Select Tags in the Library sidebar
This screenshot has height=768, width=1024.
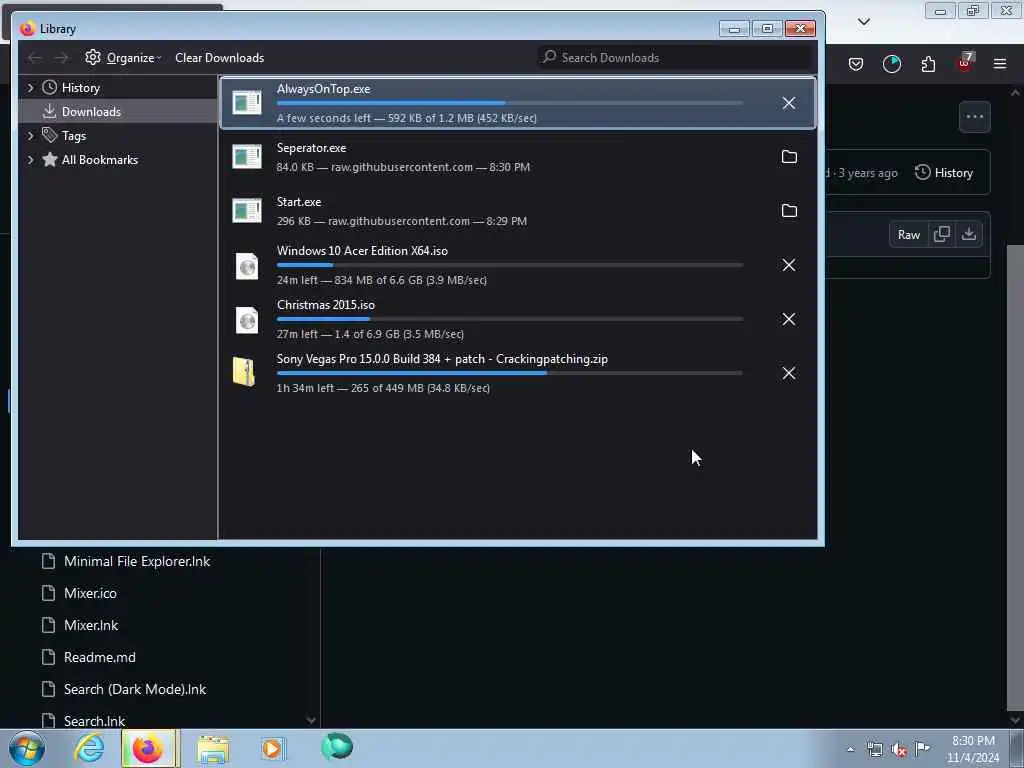click(x=74, y=136)
